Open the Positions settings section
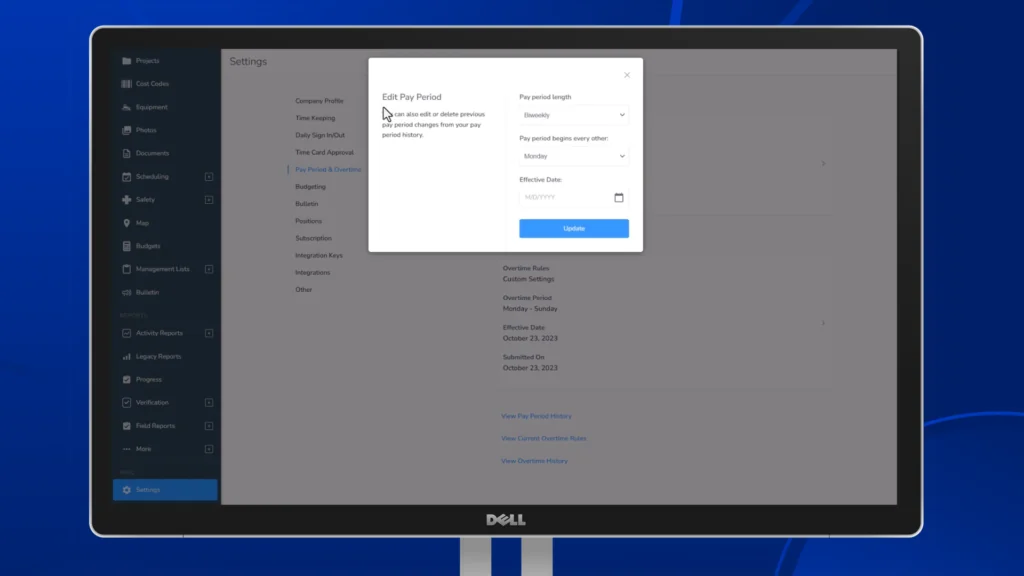The width and height of the screenshot is (1024, 576). coord(308,221)
